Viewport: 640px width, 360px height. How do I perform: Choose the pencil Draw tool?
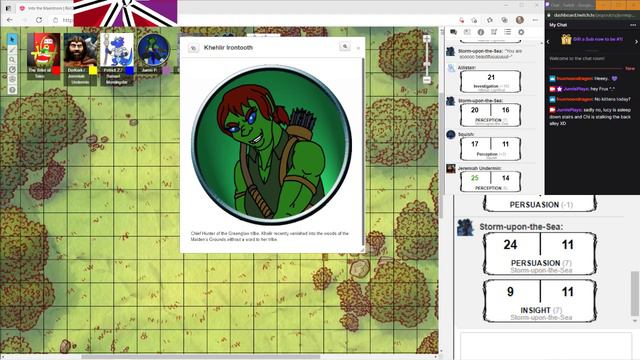(x=12, y=50)
